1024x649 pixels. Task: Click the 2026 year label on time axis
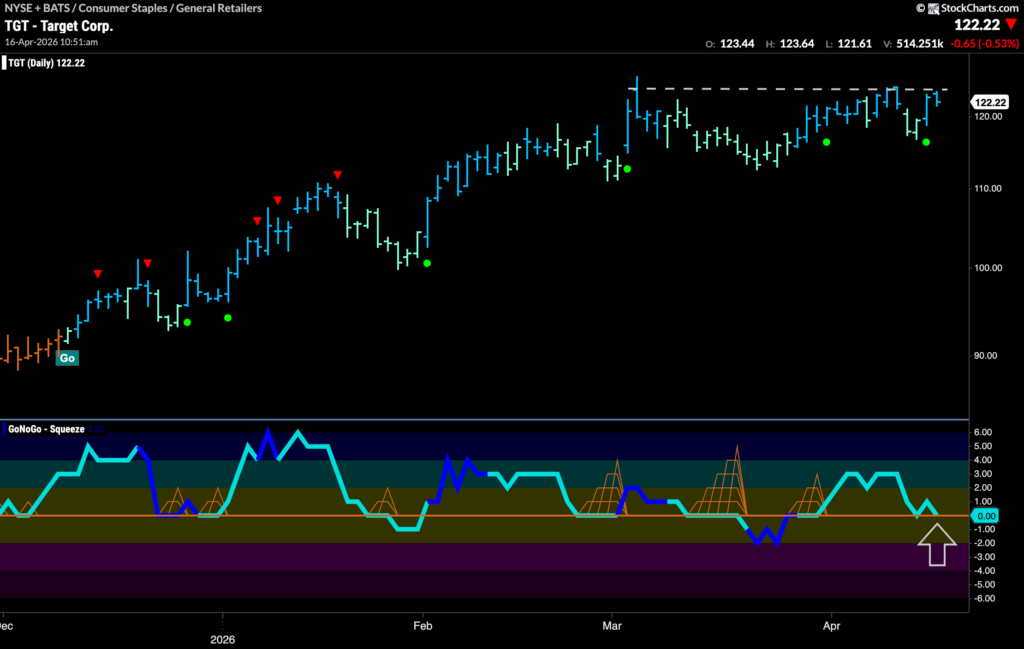tap(223, 639)
